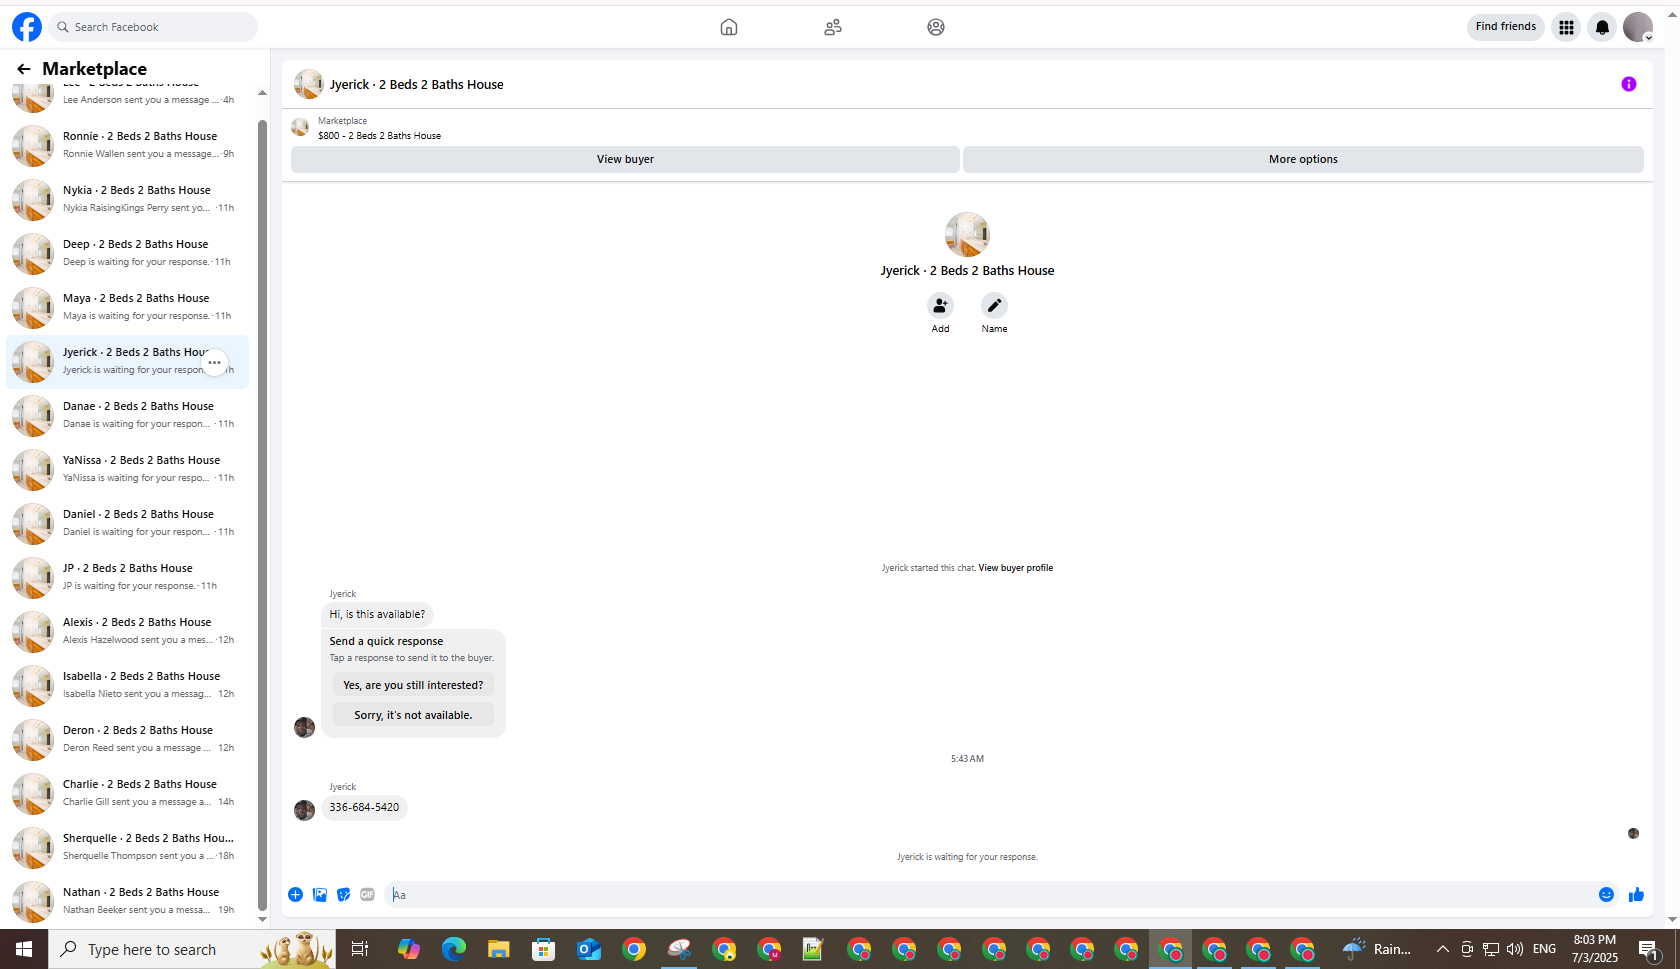Open Deep's conversation
Screen dimensions: 1680x969
coord(128,253)
